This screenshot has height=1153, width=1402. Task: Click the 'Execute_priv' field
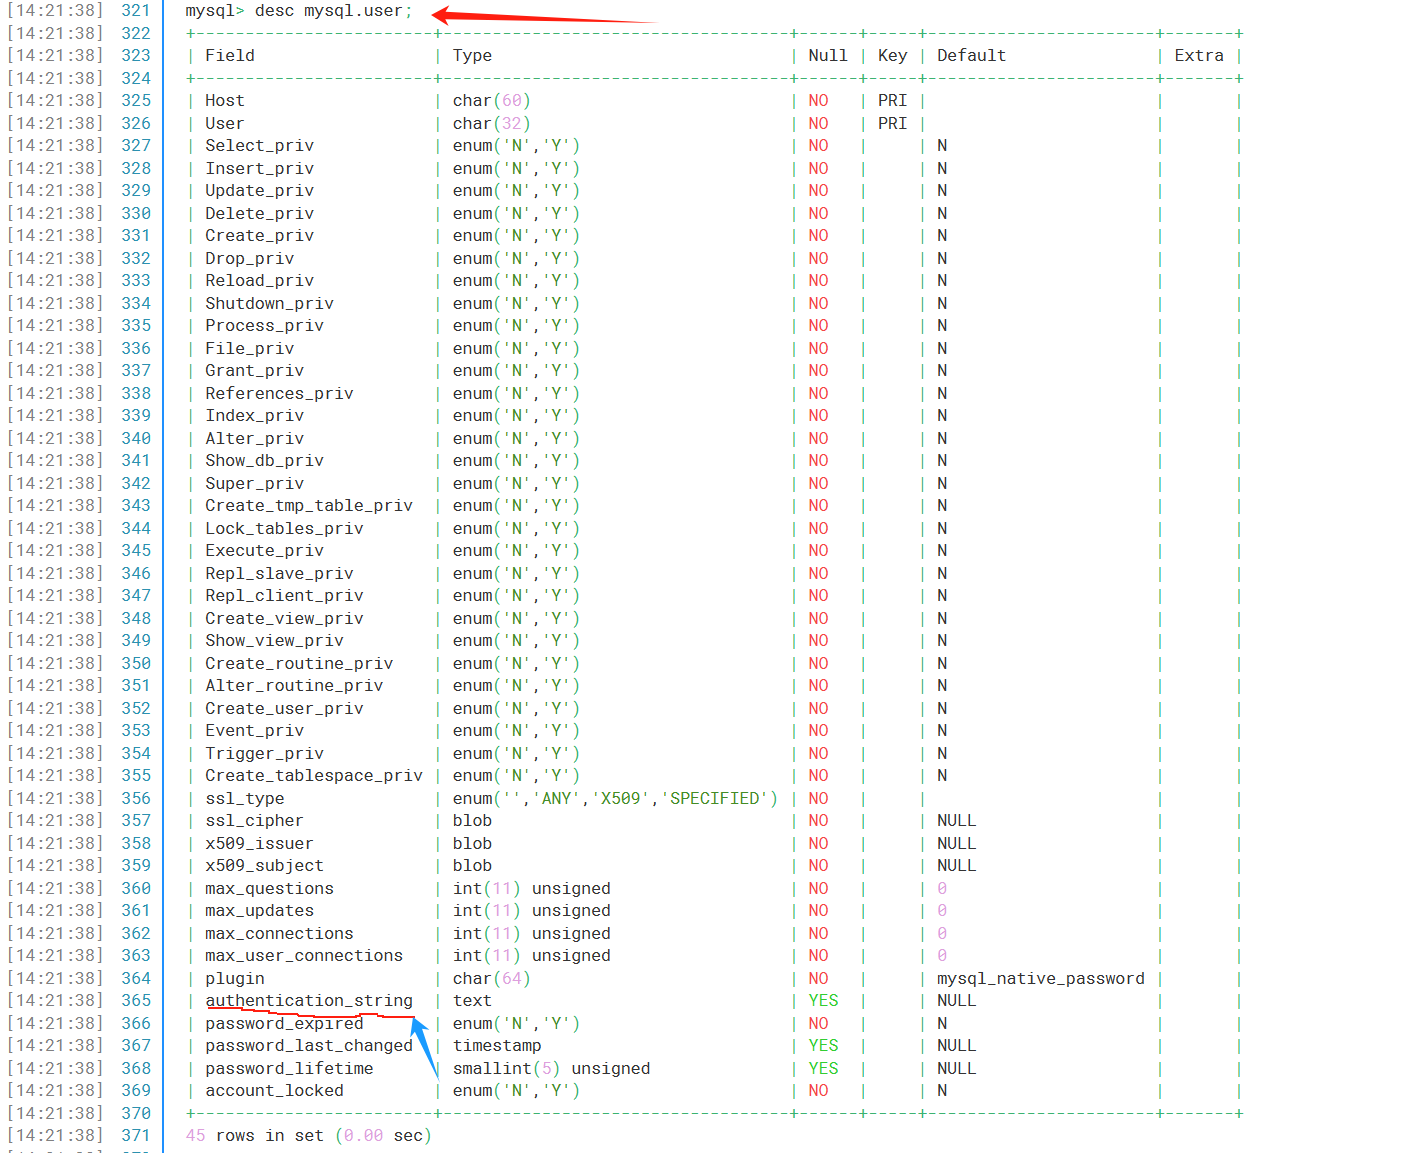coord(265,551)
